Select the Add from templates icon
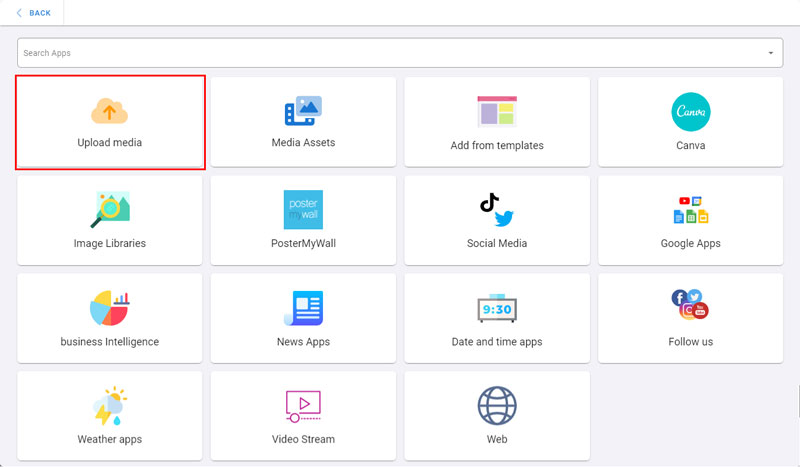The image size is (800, 467). click(497, 111)
